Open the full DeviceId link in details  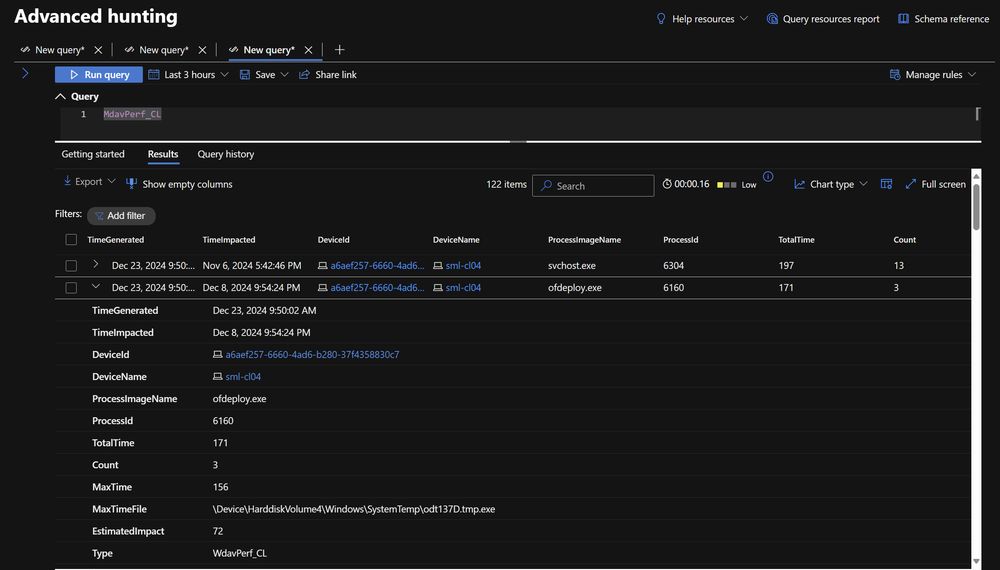pos(312,354)
